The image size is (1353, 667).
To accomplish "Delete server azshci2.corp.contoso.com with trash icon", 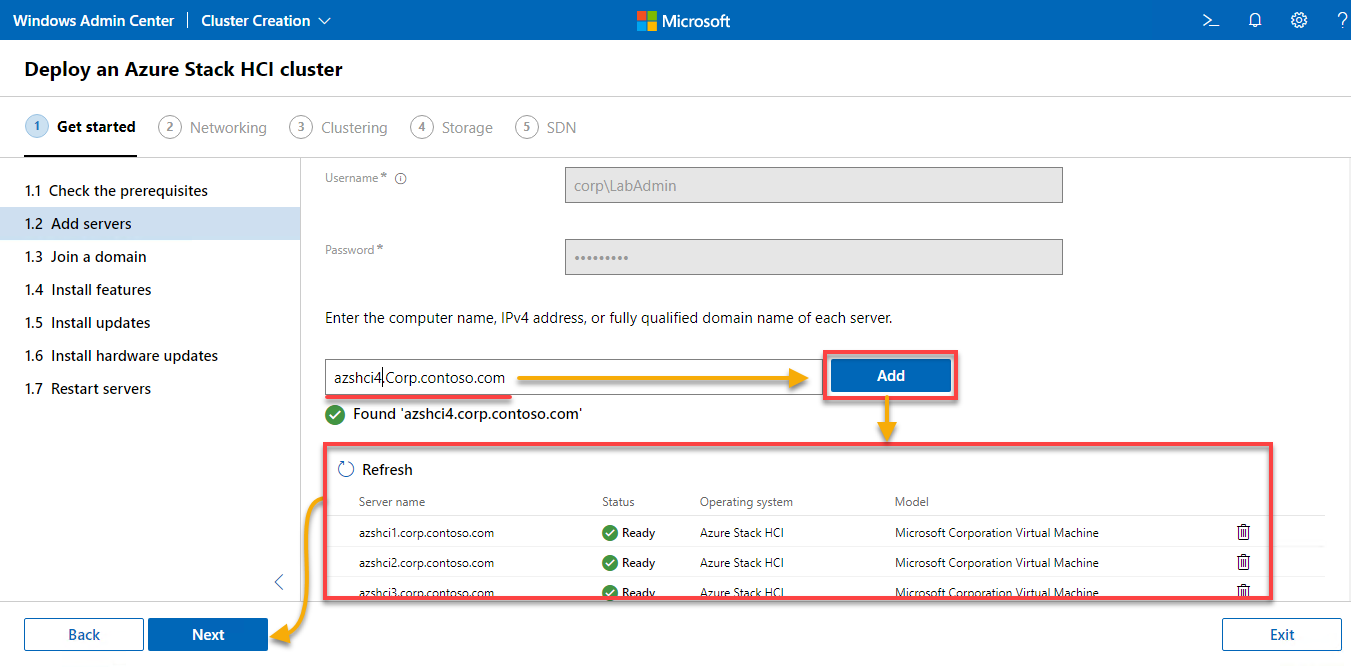I will (1244, 562).
